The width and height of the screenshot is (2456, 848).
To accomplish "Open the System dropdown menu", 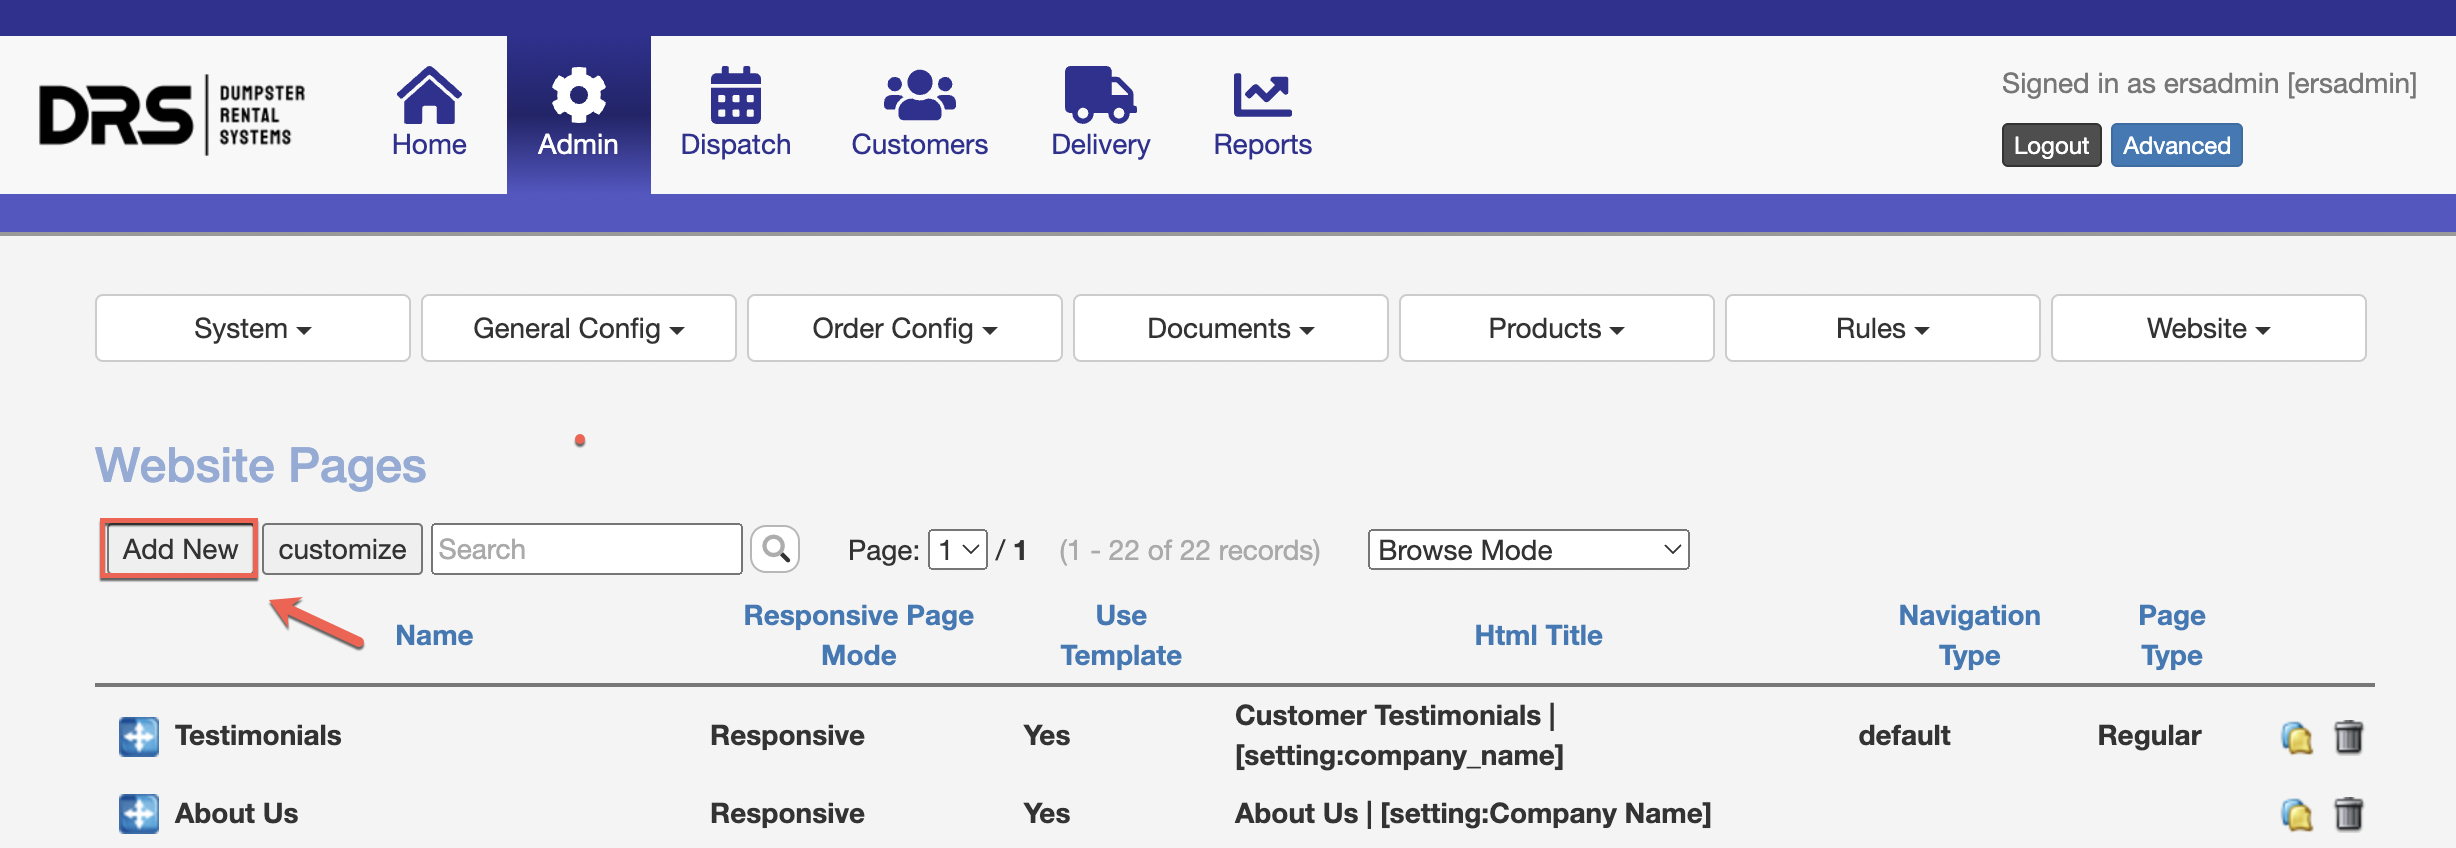I will pyautogui.click(x=252, y=328).
